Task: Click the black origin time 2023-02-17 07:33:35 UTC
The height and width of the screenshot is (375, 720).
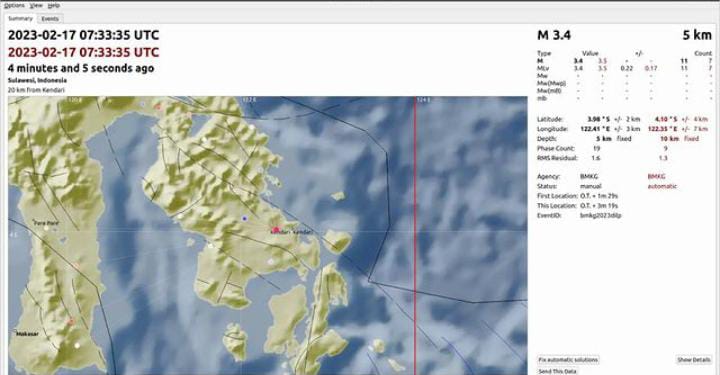Action: tap(84, 35)
